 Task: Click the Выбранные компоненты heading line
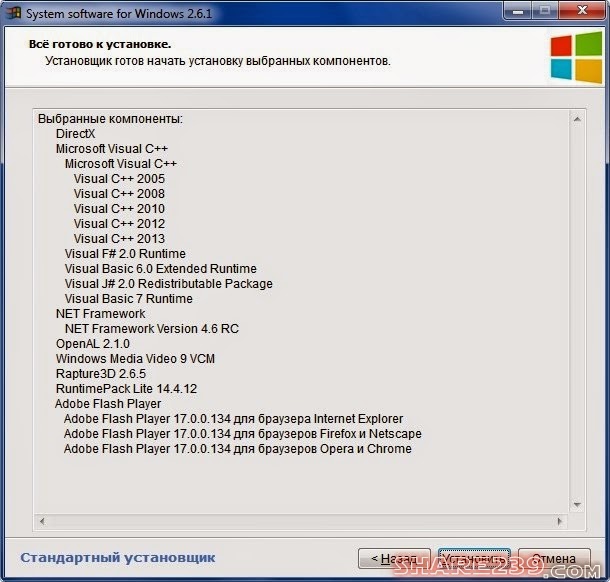tap(110, 119)
